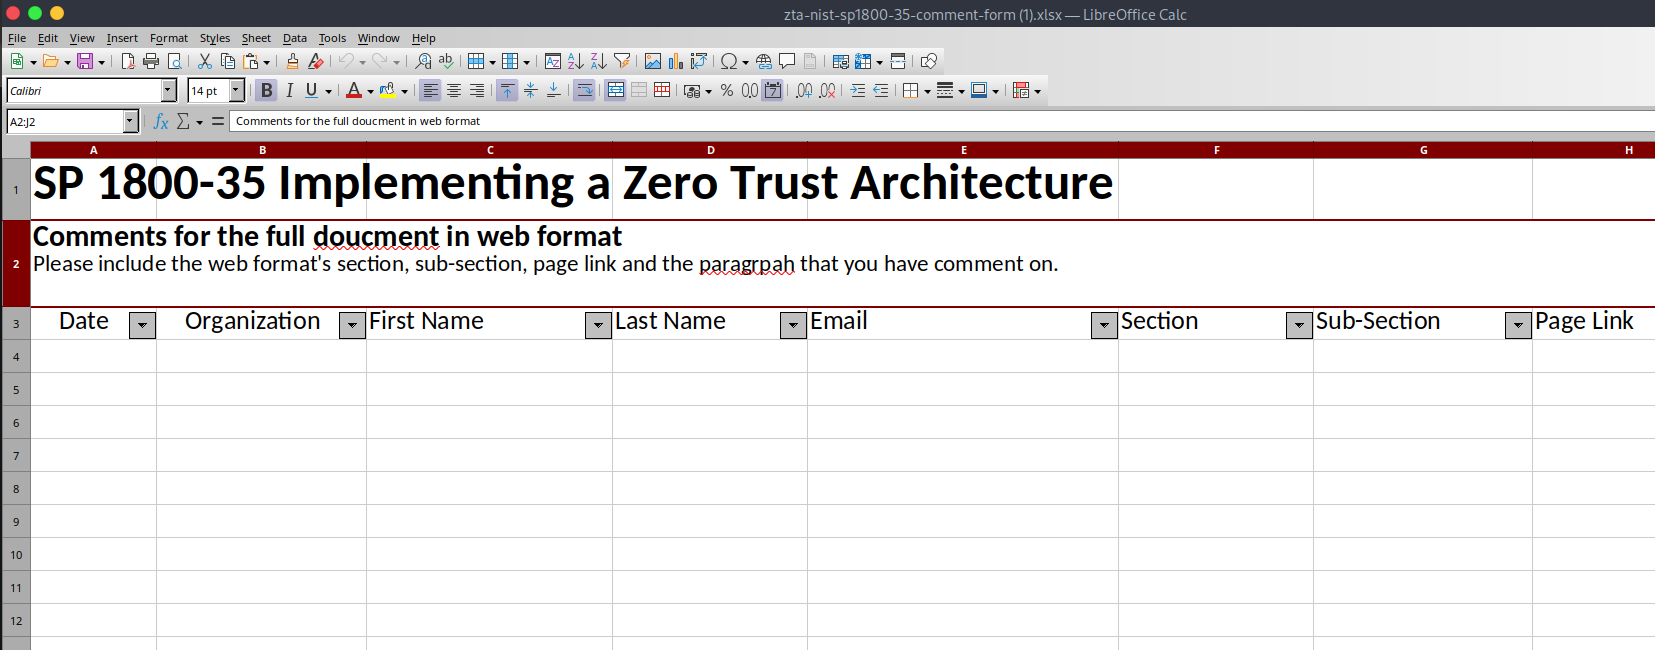Open the Sheet menu
Viewport: 1655px width, 650px height.
(x=256, y=38)
